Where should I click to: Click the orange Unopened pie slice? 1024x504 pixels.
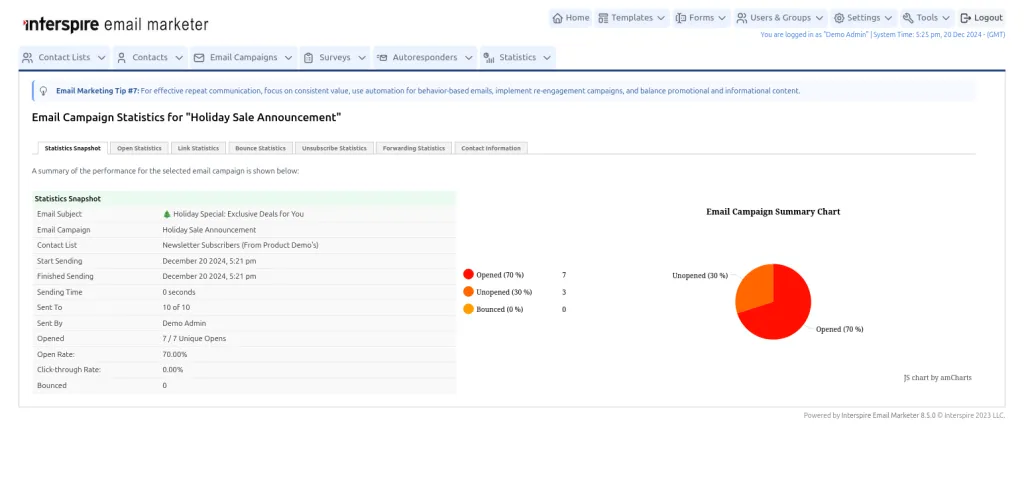(x=754, y=287)
